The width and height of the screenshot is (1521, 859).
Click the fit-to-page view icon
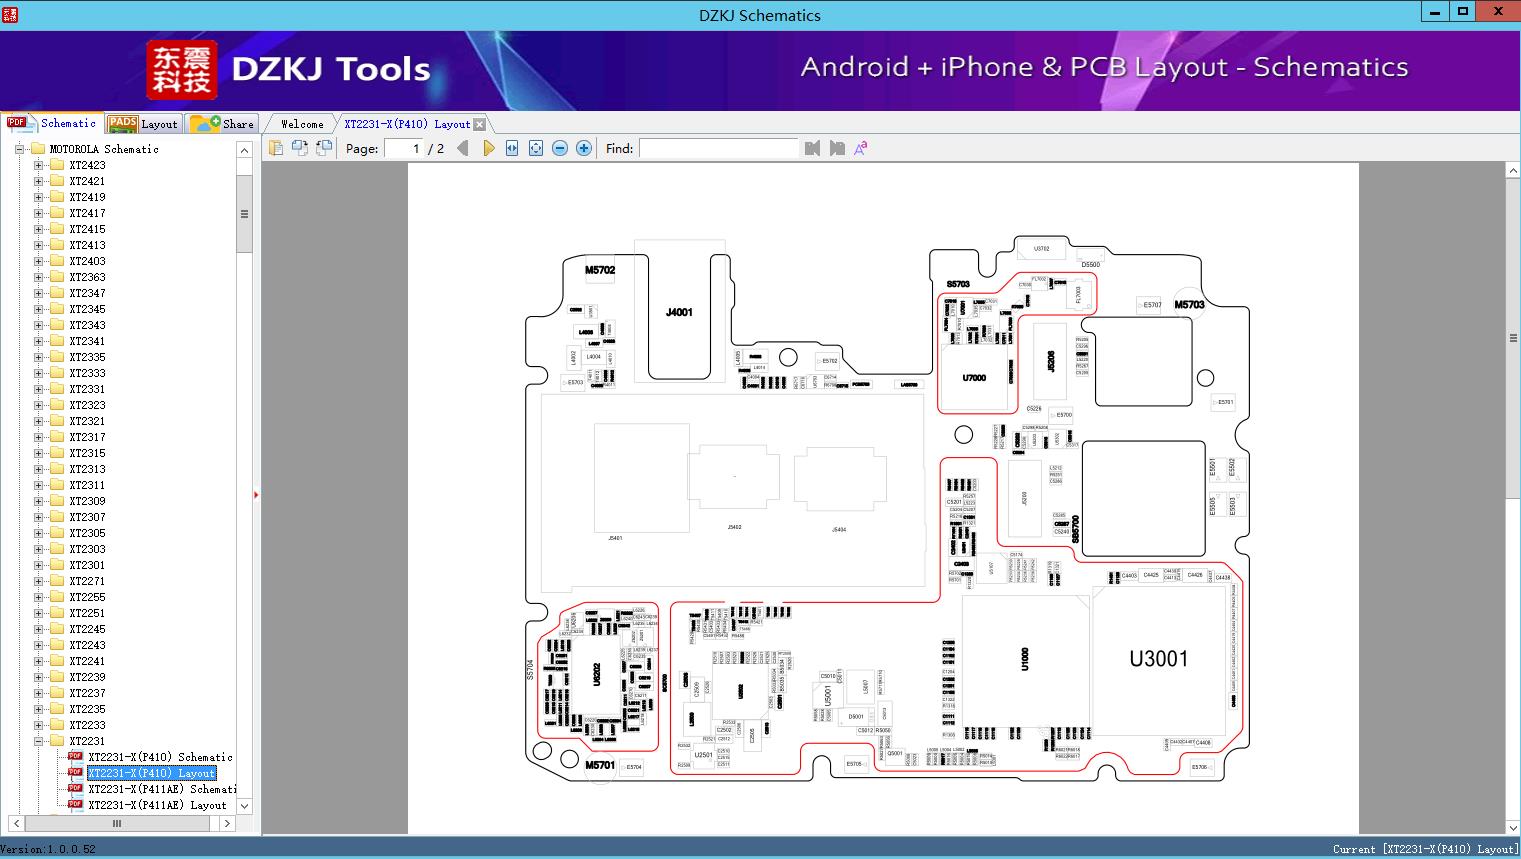click(x=535, y=147)
